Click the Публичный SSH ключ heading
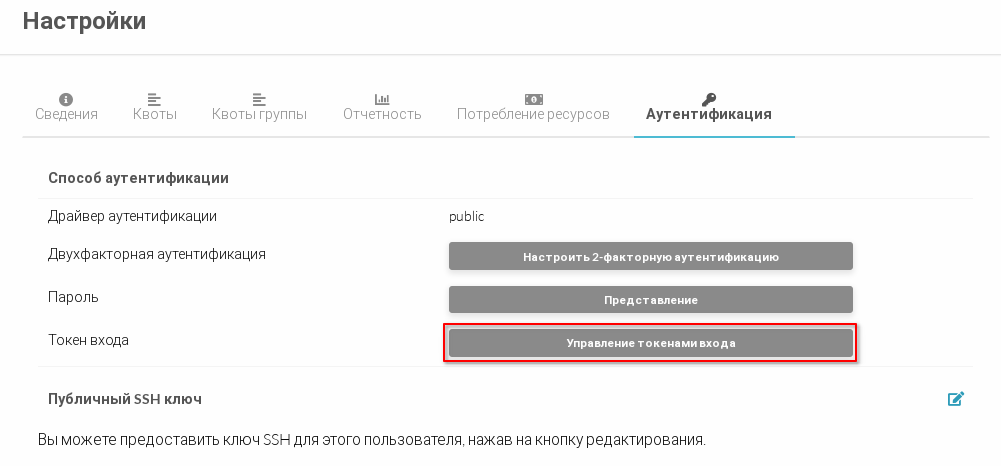 tap(125, 399)
